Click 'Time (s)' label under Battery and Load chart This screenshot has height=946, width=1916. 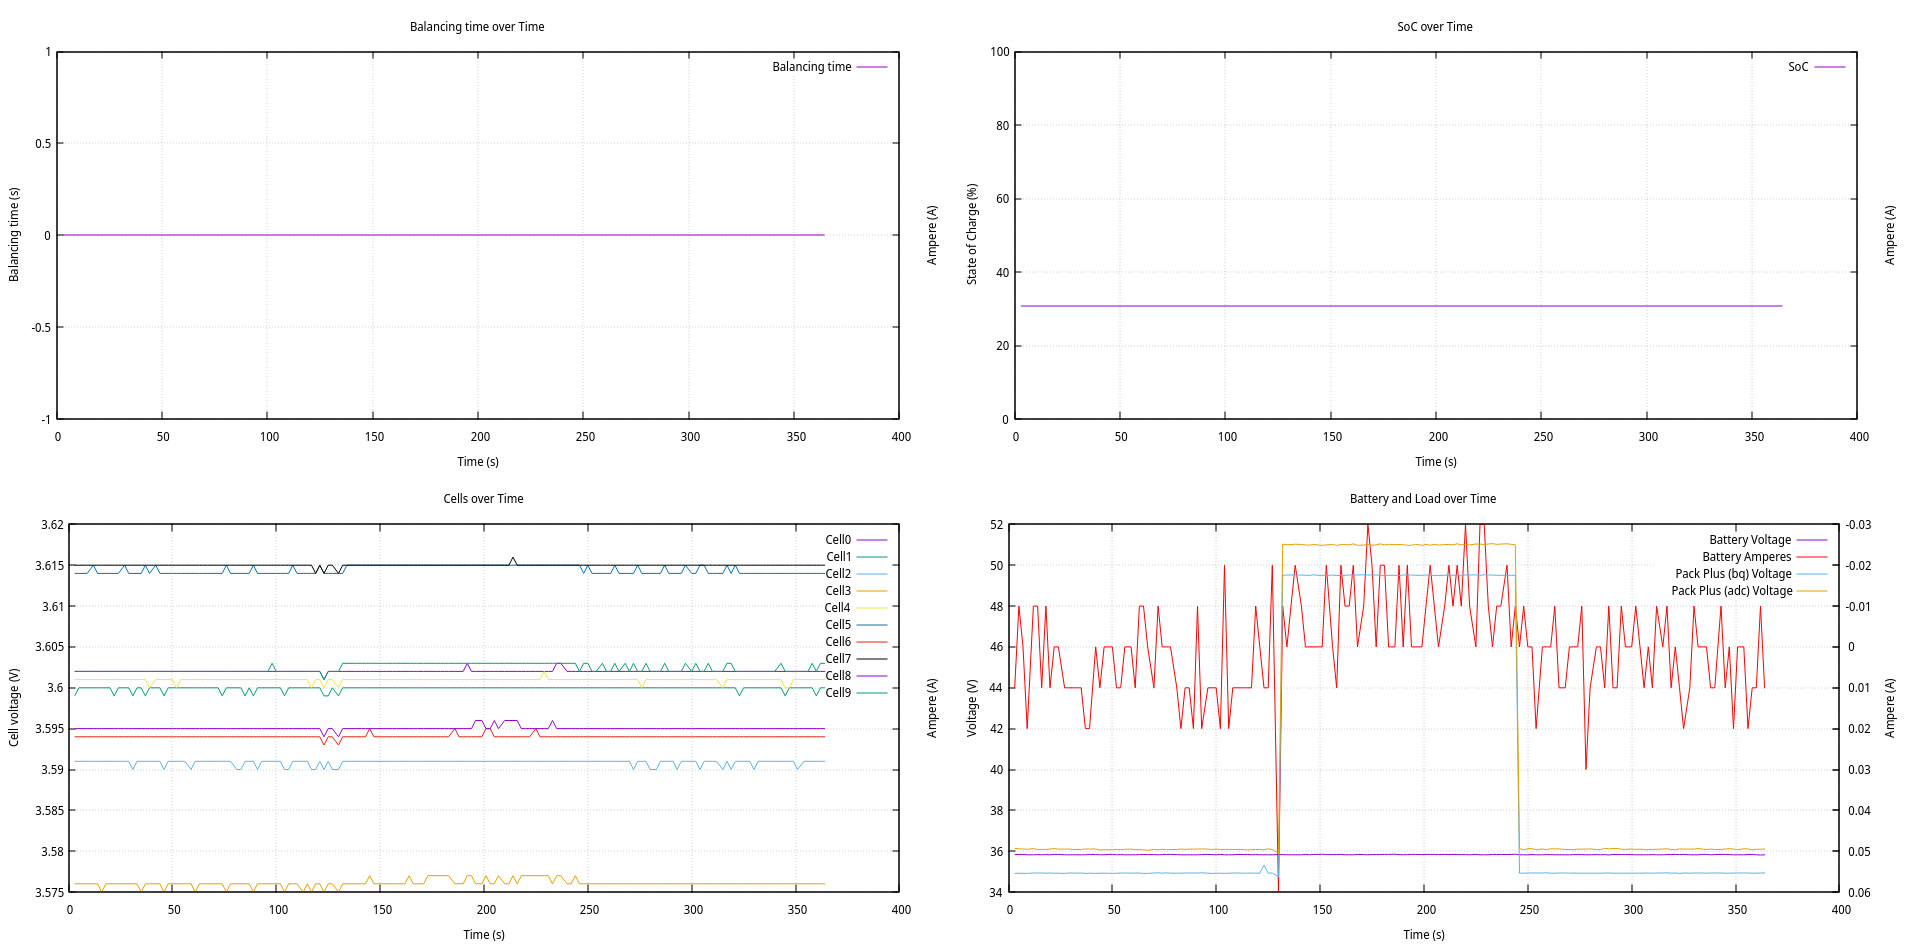(x=1424, y=935)
